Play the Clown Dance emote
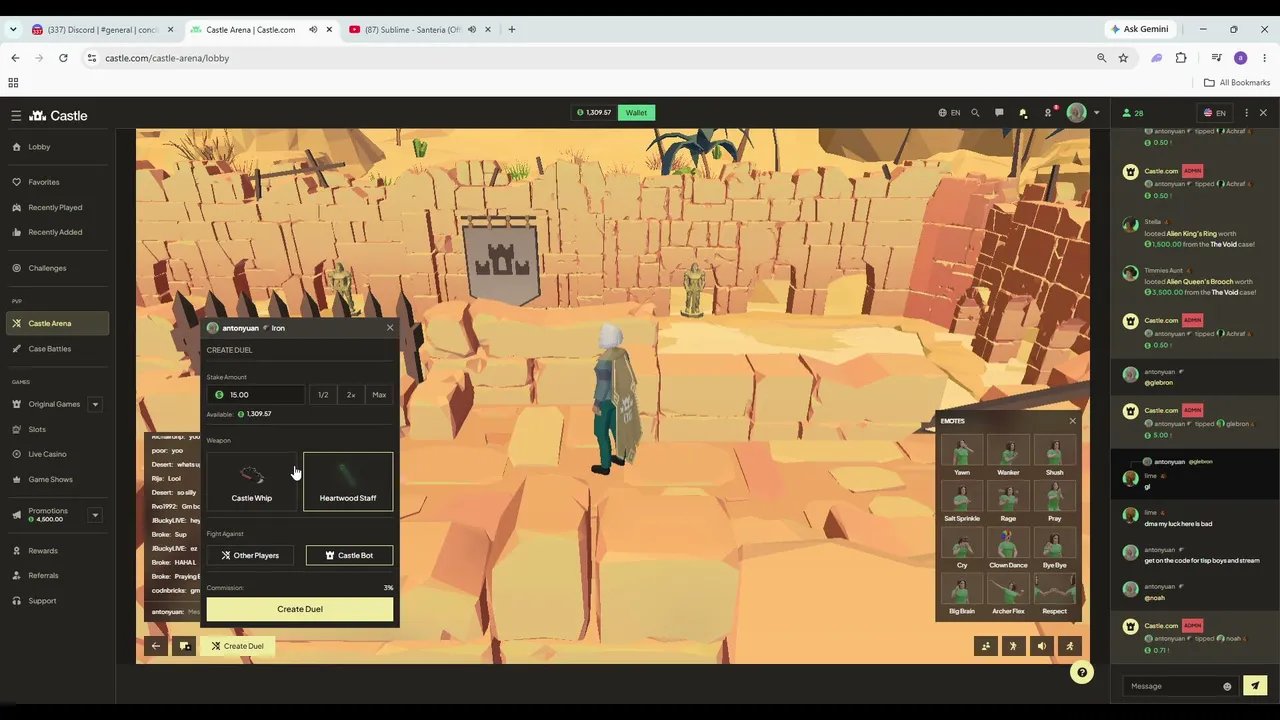The image size is (1280, 720). [x=1008, y=549]
